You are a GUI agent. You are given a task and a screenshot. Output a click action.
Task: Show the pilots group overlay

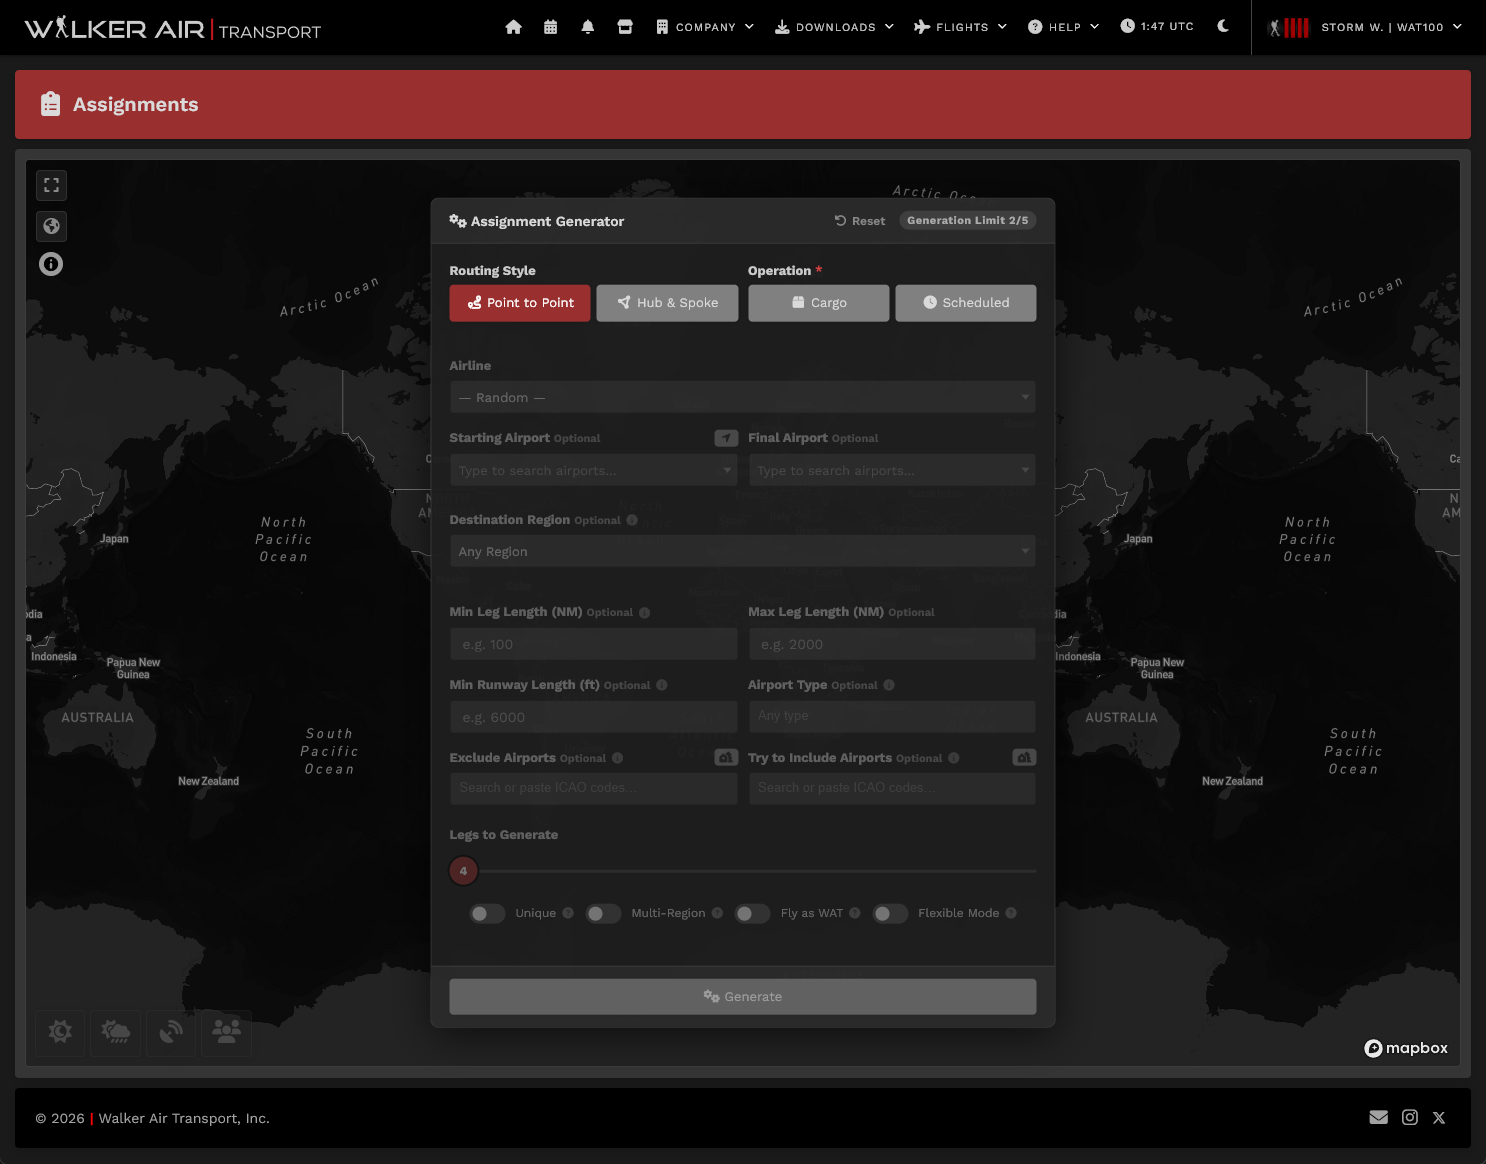[x=227, y=1032]
